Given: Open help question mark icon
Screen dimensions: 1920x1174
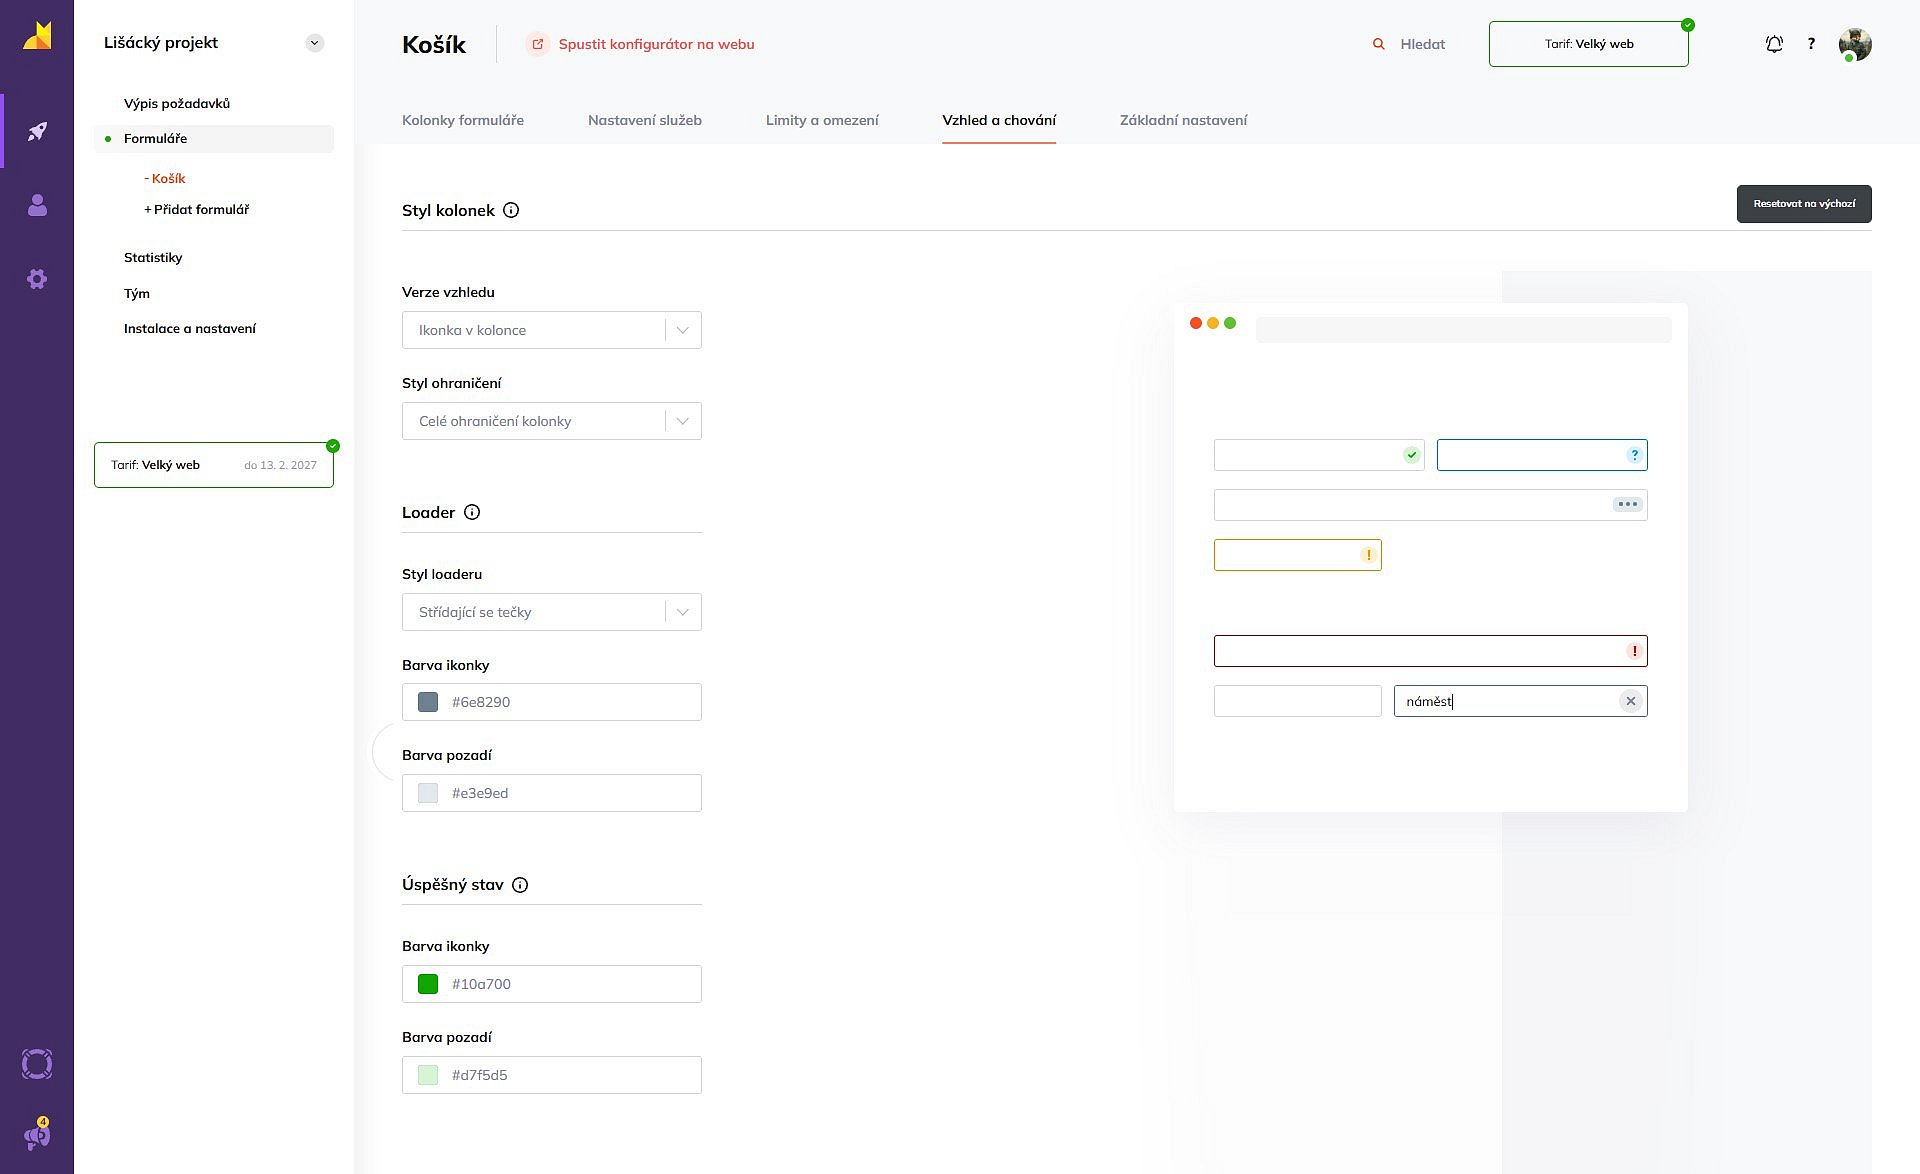Looking at the screenshot, I should [x=1811, y=44].
